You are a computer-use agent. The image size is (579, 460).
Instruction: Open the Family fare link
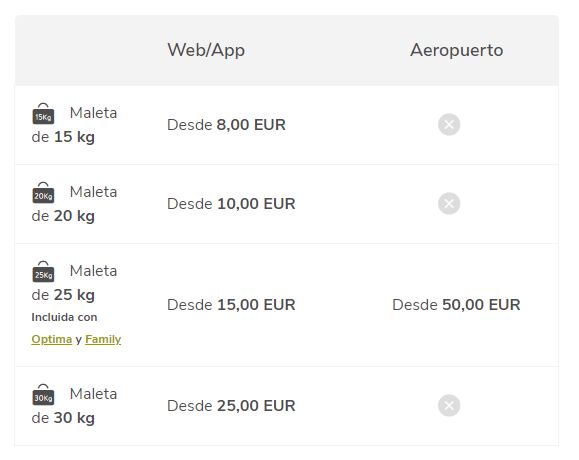(x=103, y=339)
